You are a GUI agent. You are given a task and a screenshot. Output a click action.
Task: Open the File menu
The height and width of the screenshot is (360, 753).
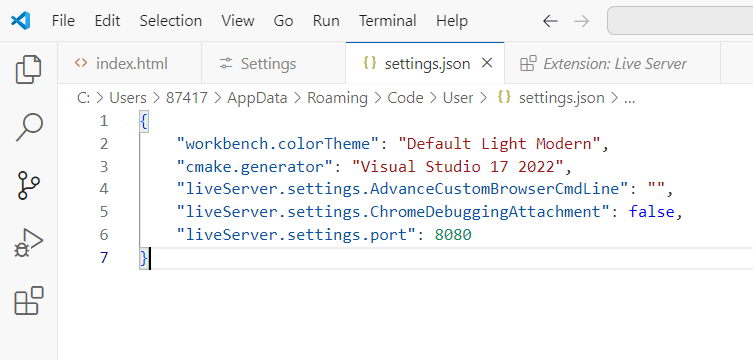pyautogui.click(x=63, y=21)
